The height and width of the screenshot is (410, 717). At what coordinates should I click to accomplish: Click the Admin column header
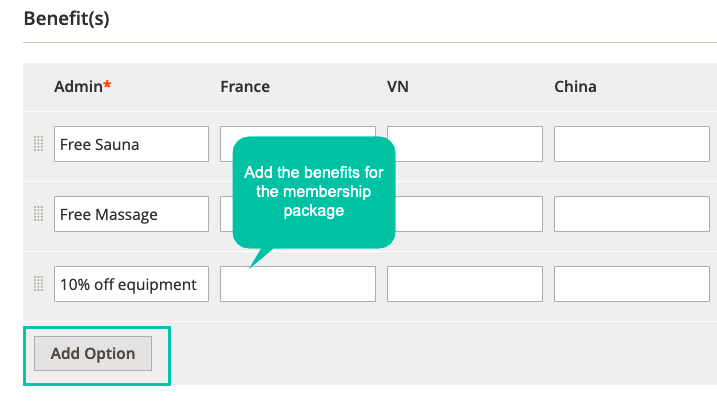click(x=83, y=86)
